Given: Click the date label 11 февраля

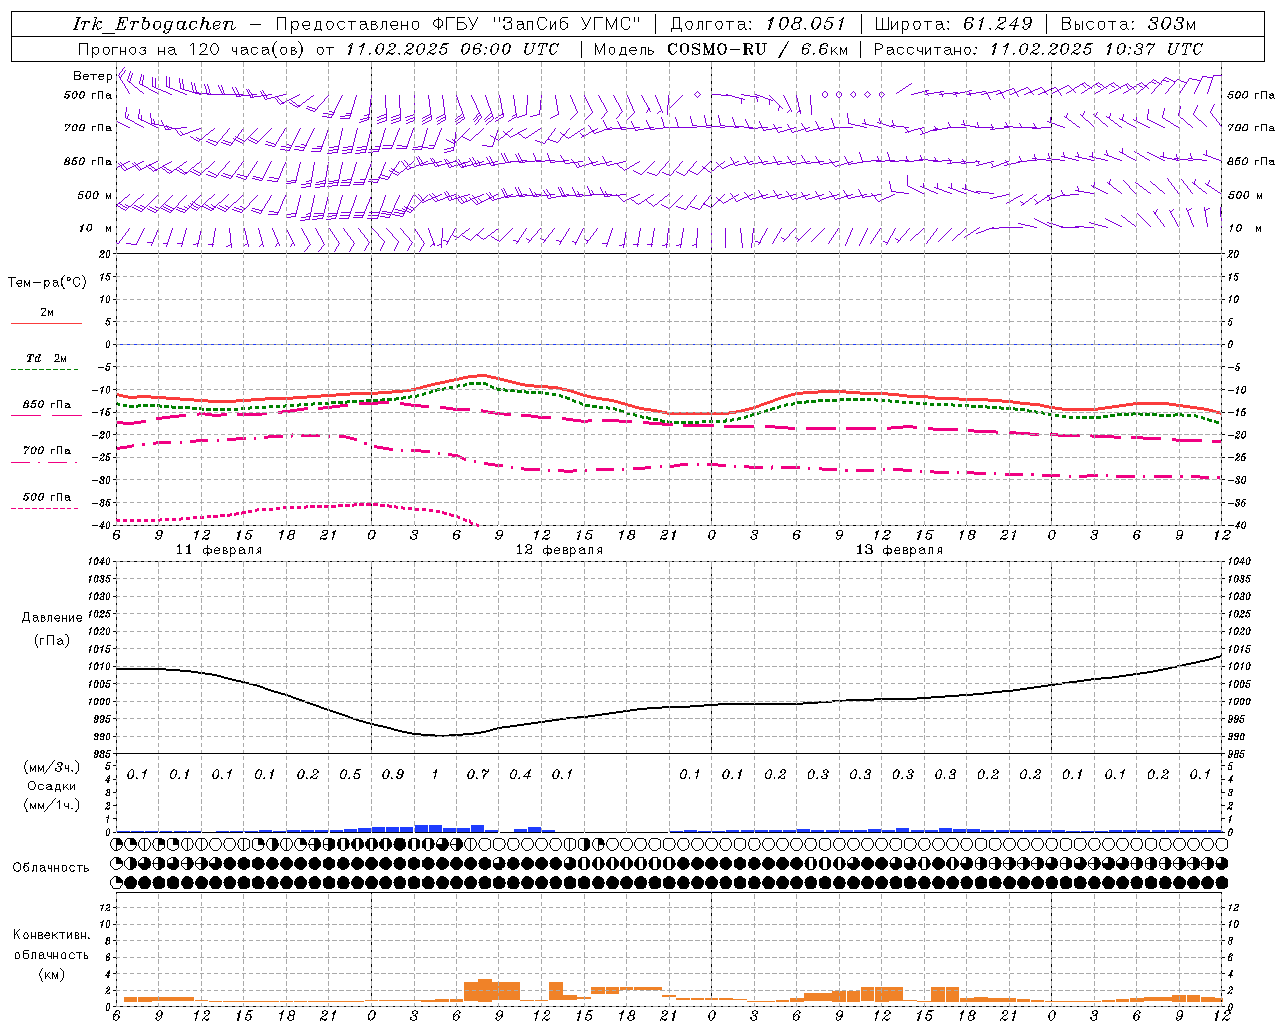Looking at the screenshot, I should click(219, 550).
